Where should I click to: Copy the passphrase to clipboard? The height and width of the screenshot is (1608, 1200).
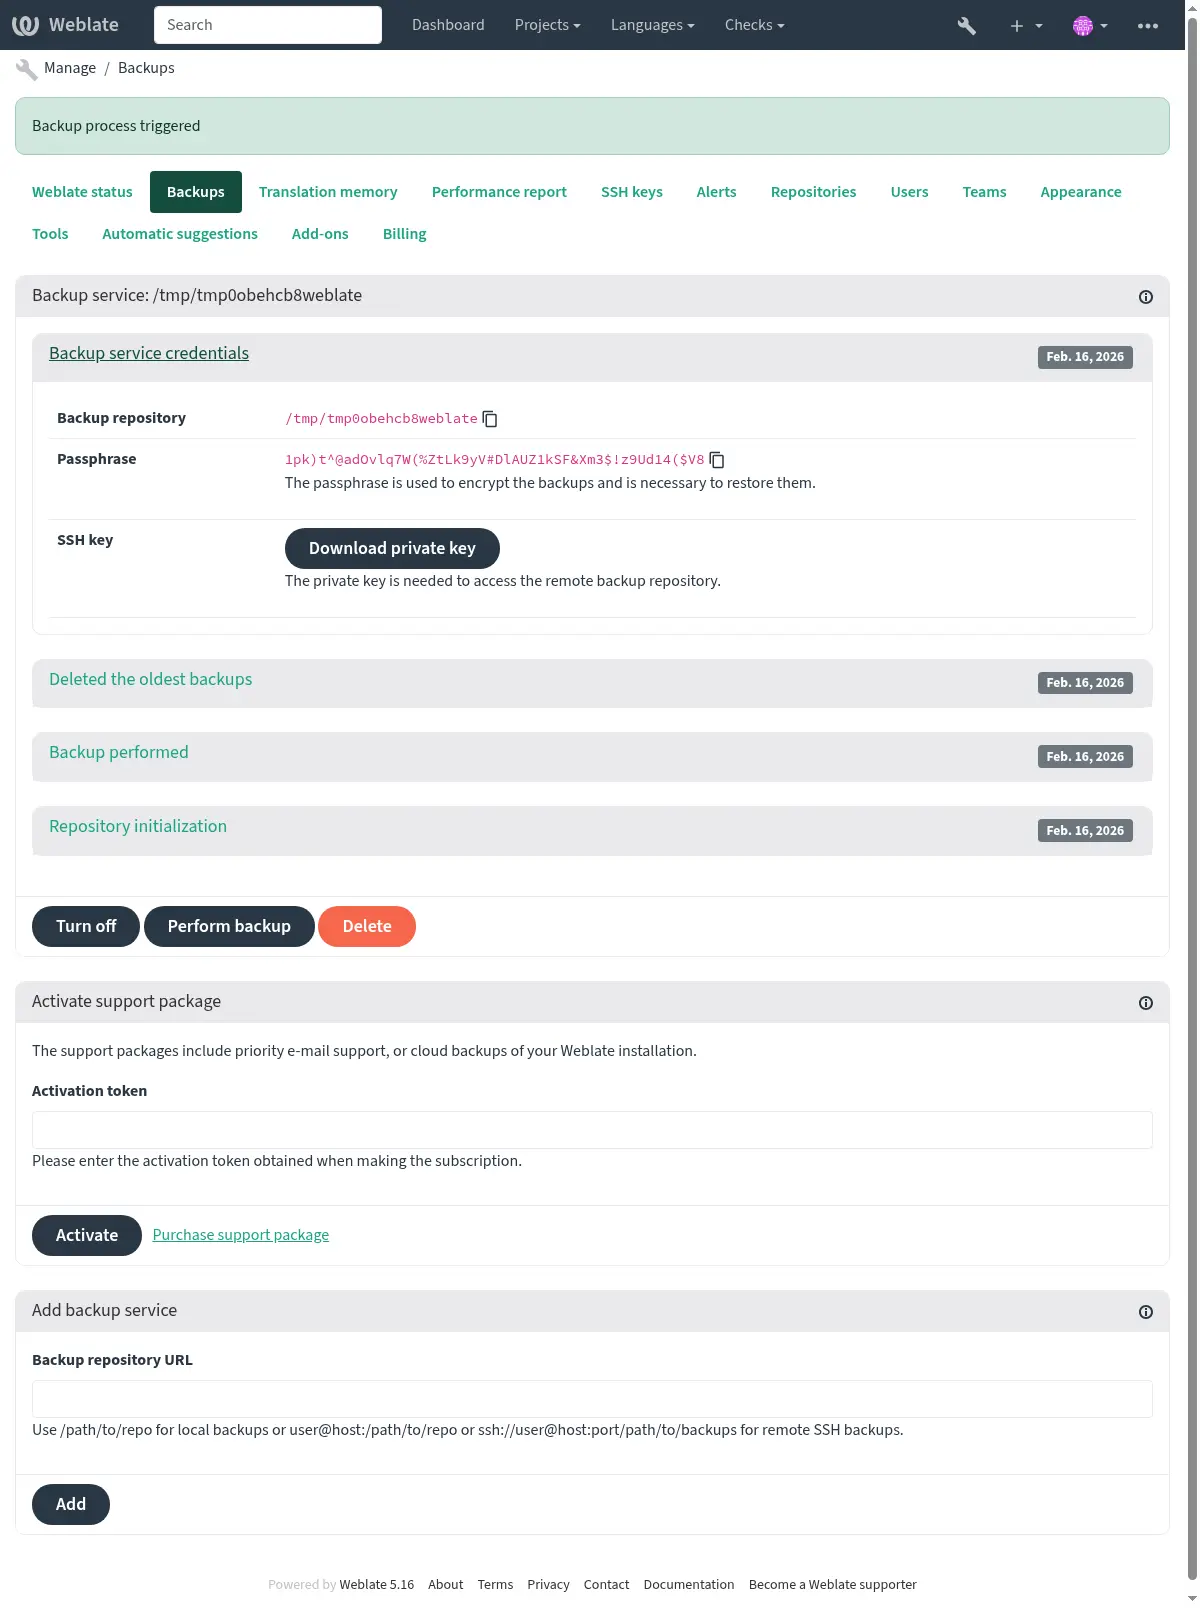click(x=717, y=460)
